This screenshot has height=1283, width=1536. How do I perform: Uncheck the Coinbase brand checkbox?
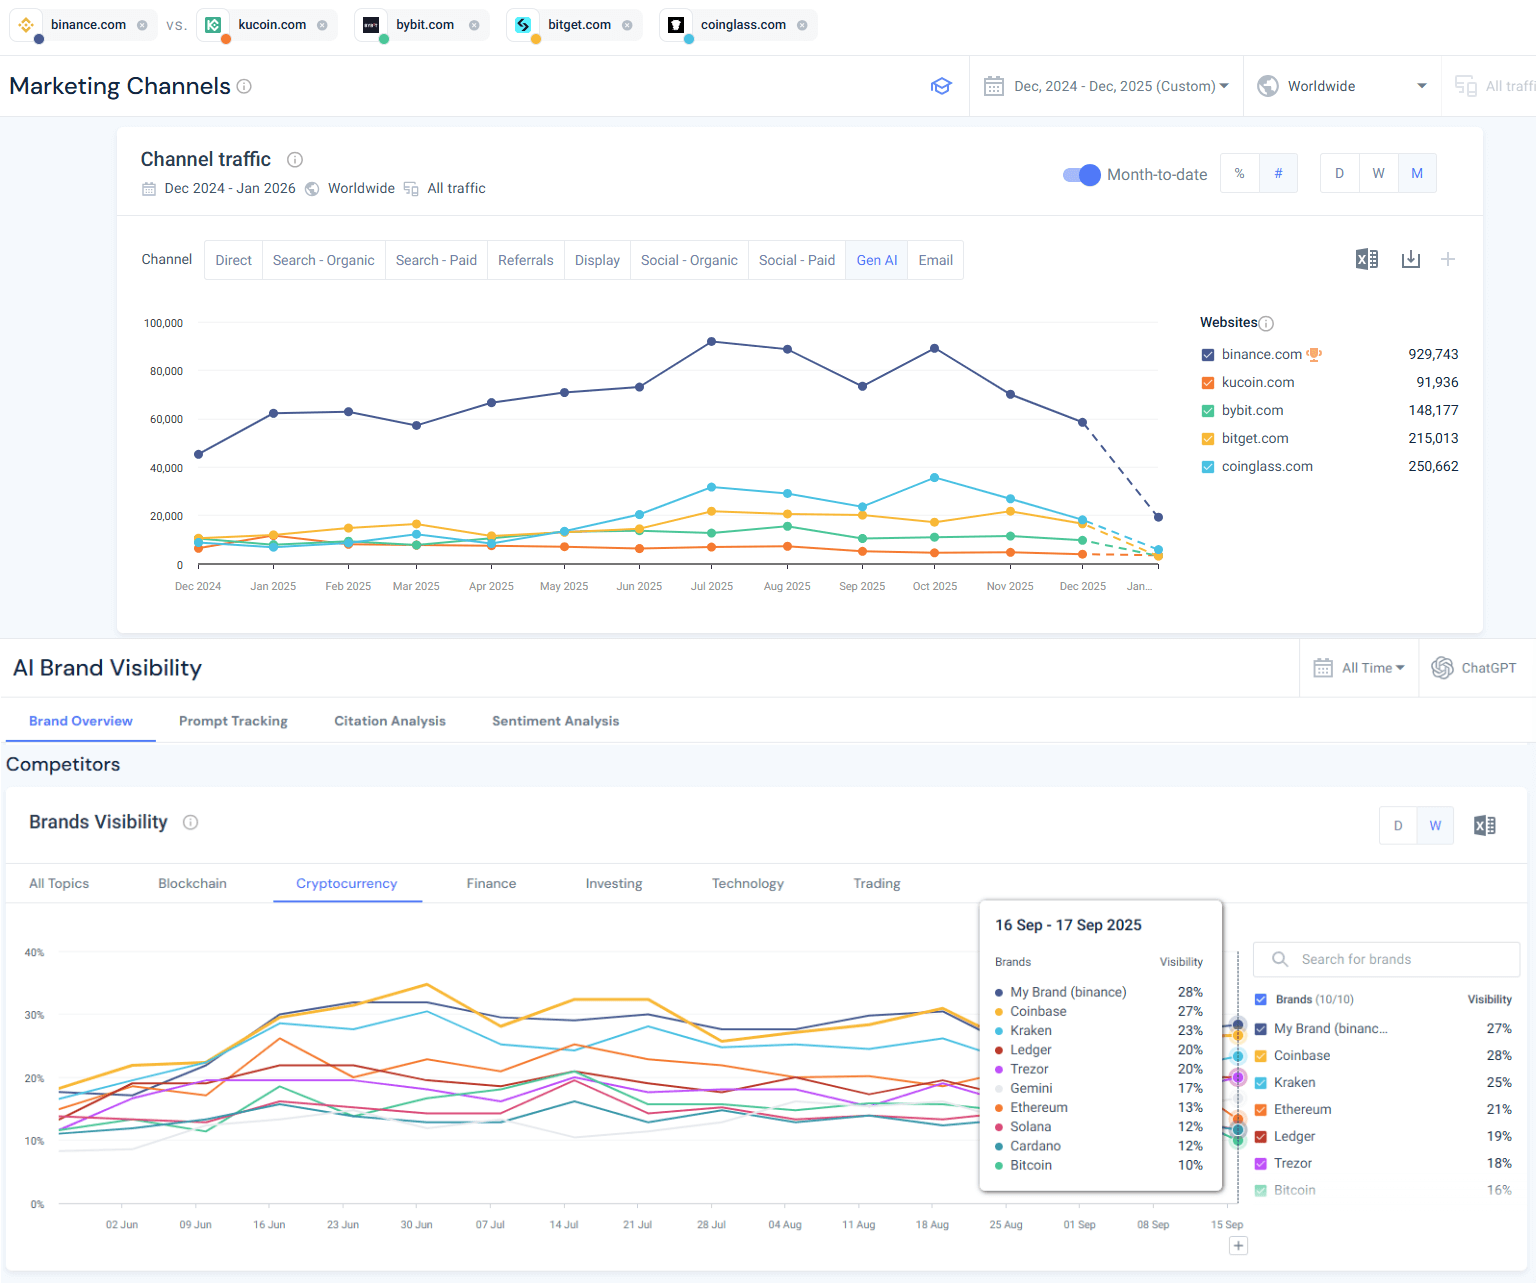point(1260,1055)
